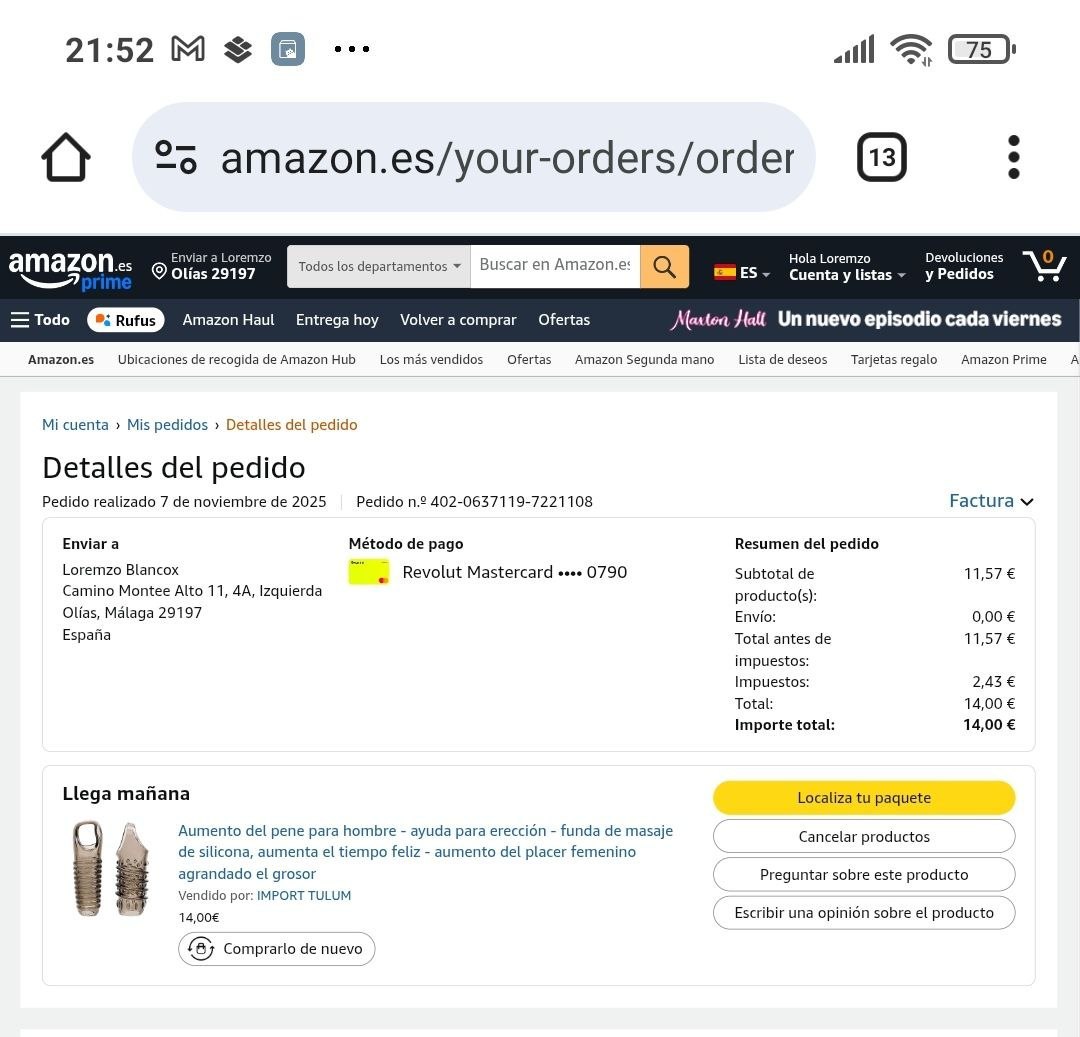Open the IMPORT TULUM seller link
The image size is (1080, 1037).
point(304,896)
